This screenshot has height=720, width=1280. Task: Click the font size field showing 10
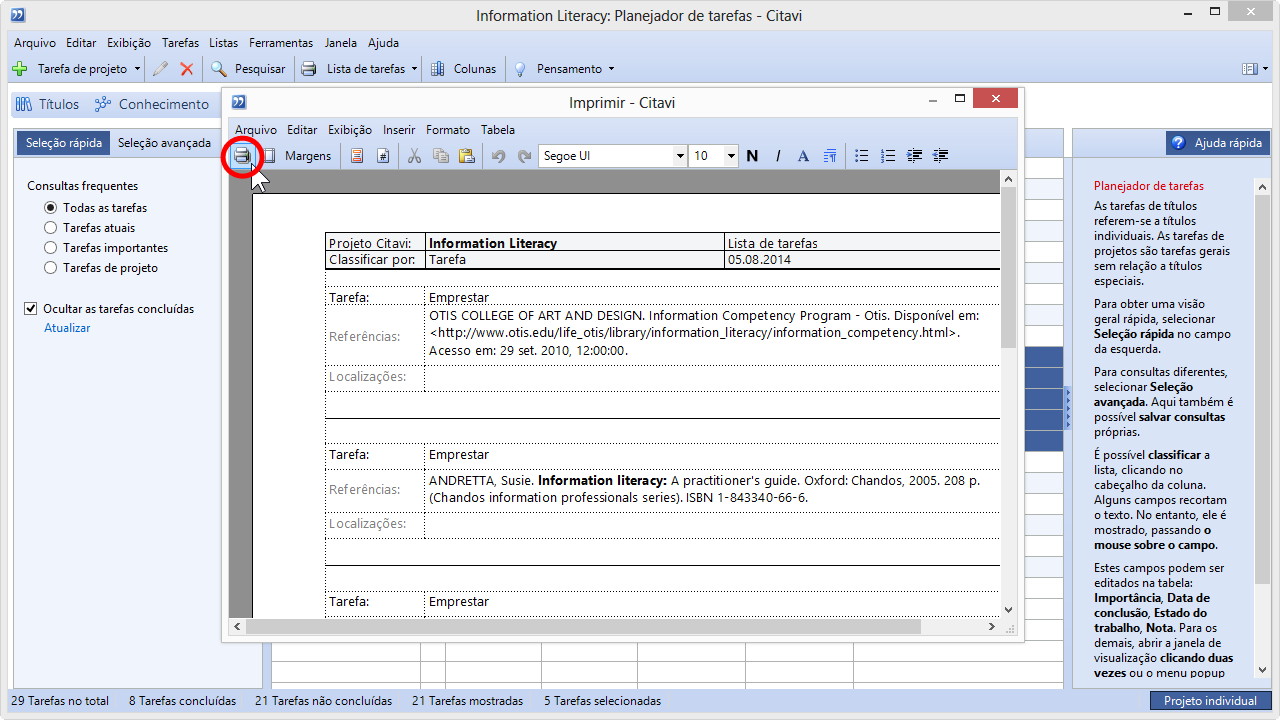pyautogui.click(x=706, y=156)
